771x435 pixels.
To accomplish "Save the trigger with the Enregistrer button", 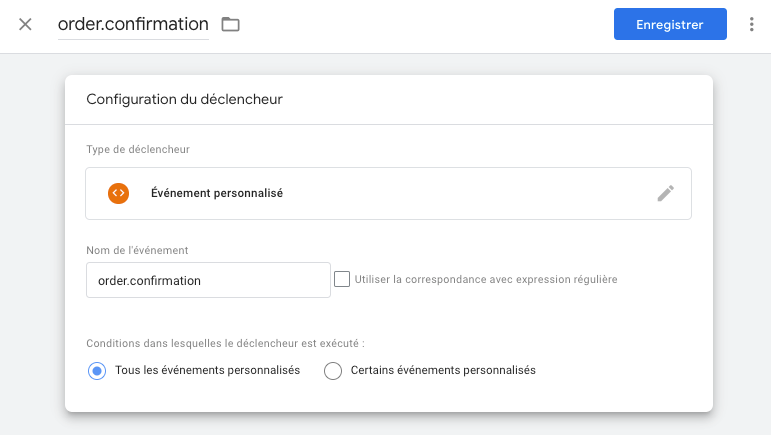I will coord(669,24).
